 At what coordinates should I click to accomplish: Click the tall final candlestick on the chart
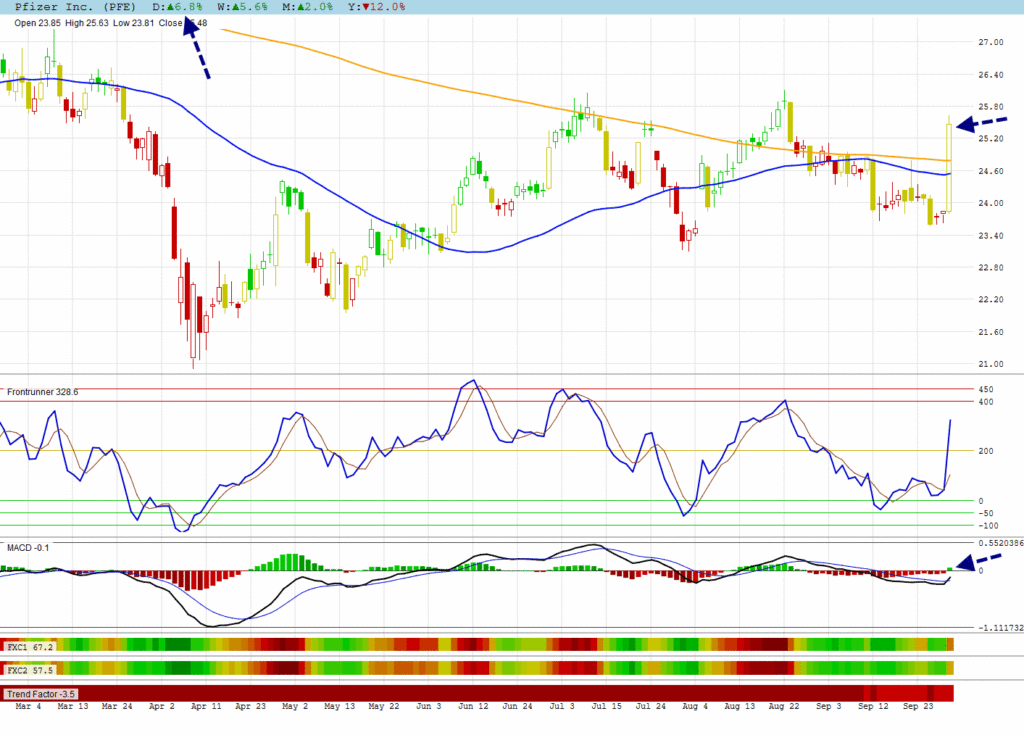[948, 165]
